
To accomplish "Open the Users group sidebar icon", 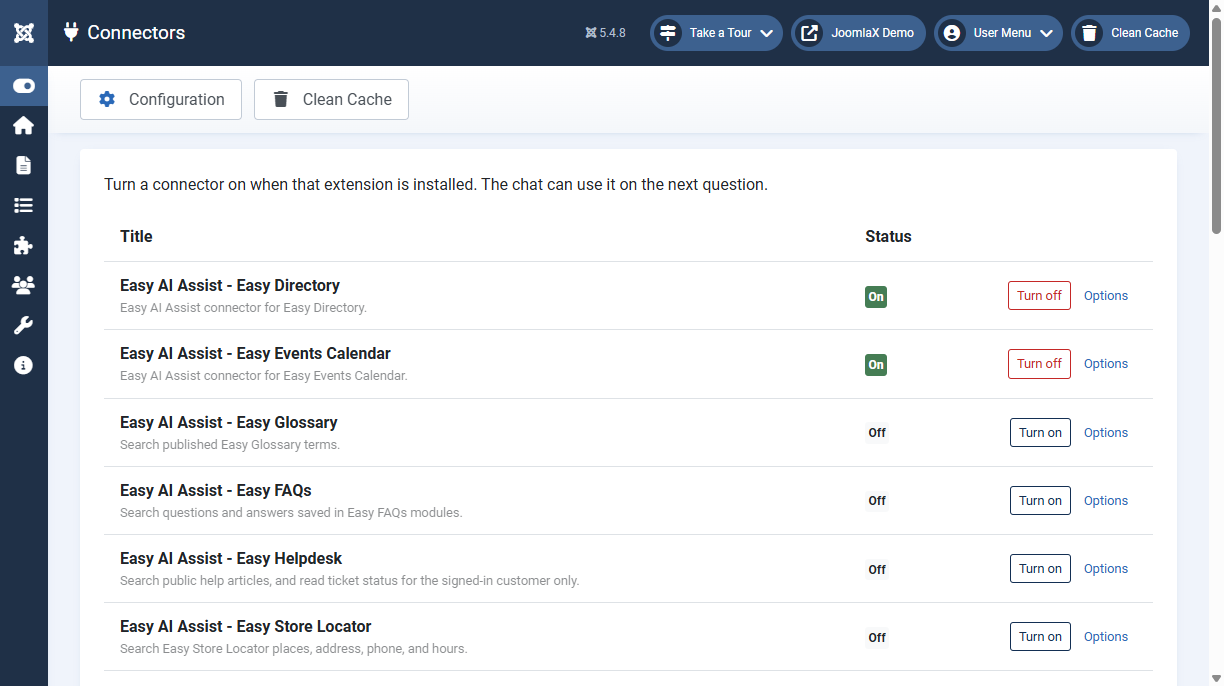I will 24,285.
